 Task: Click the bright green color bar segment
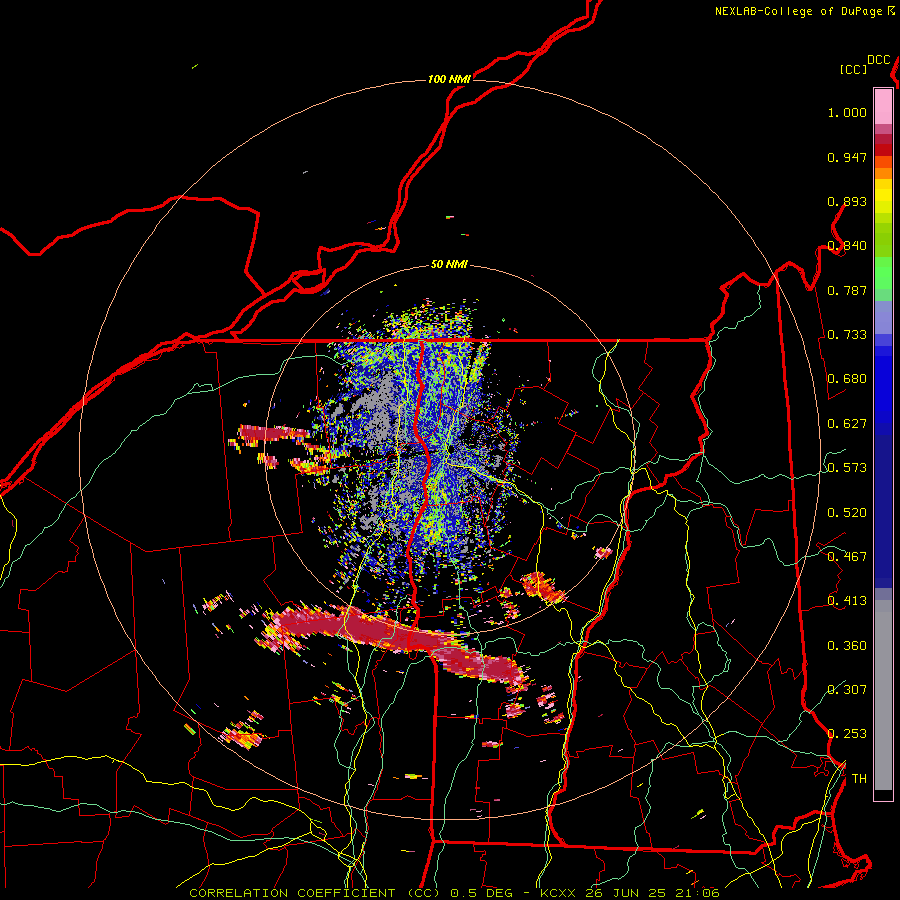tap(883, 273)
